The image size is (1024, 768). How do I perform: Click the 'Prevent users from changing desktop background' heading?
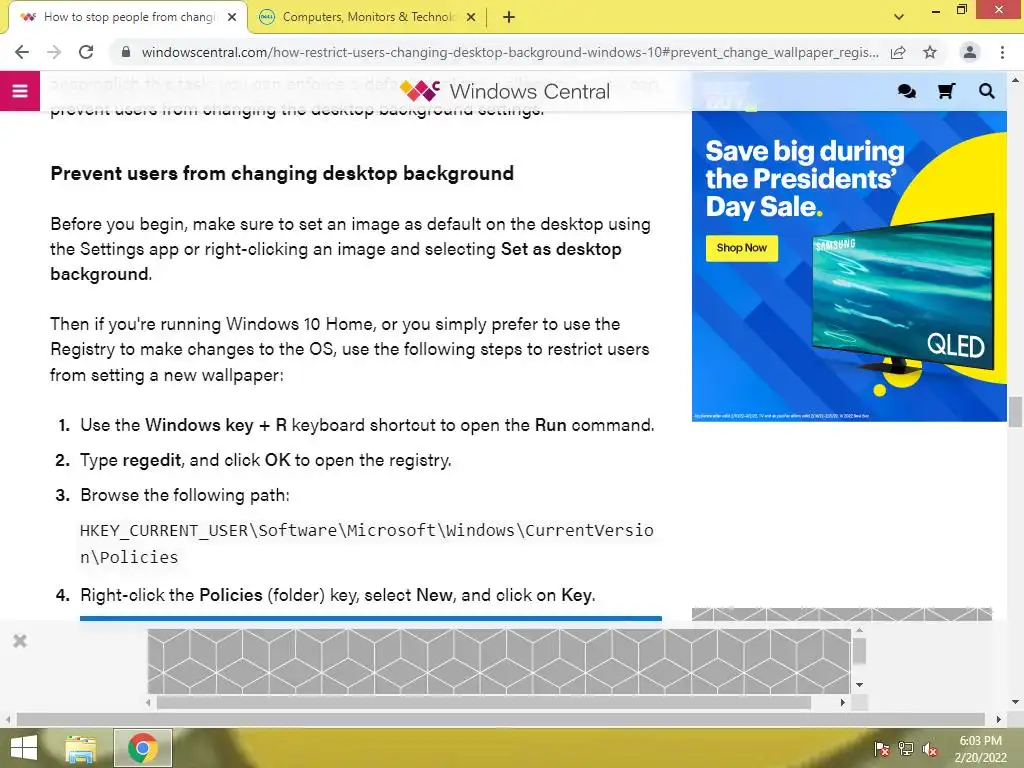[x=282, y=173]
